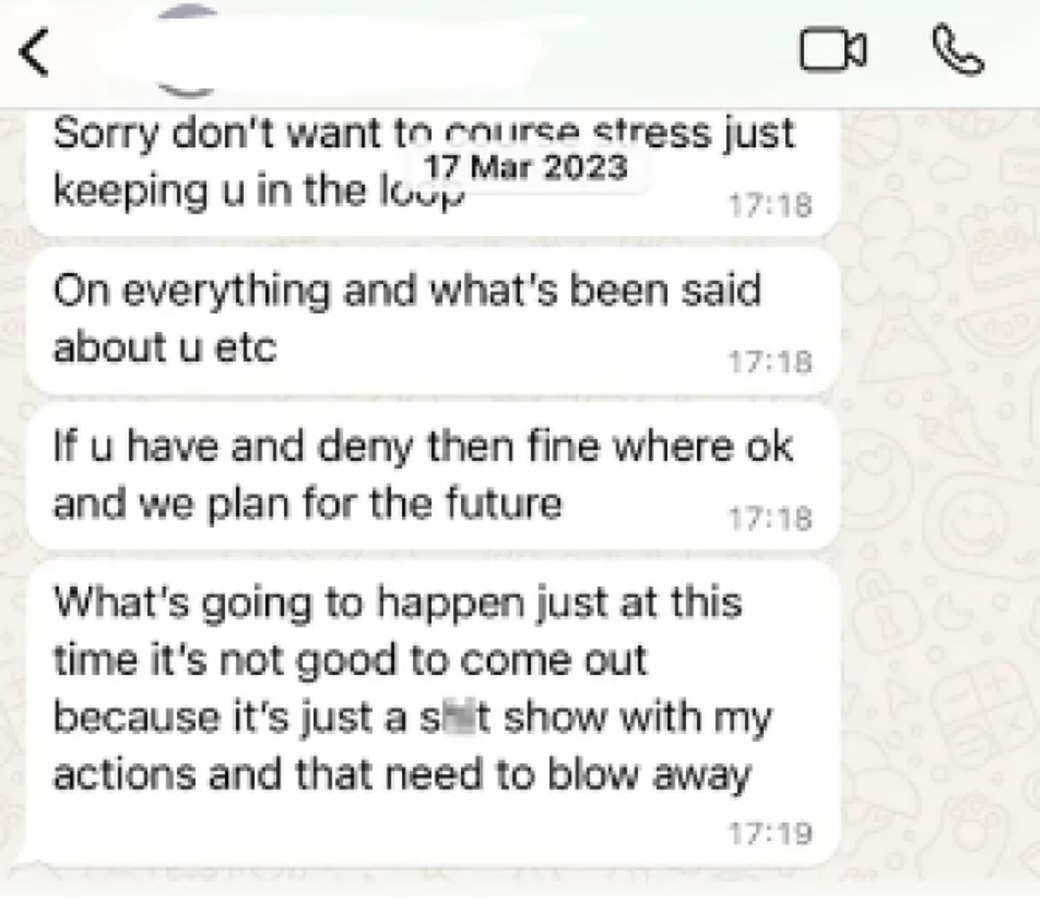Click the line "and we plan for the future"

(306, 504)
